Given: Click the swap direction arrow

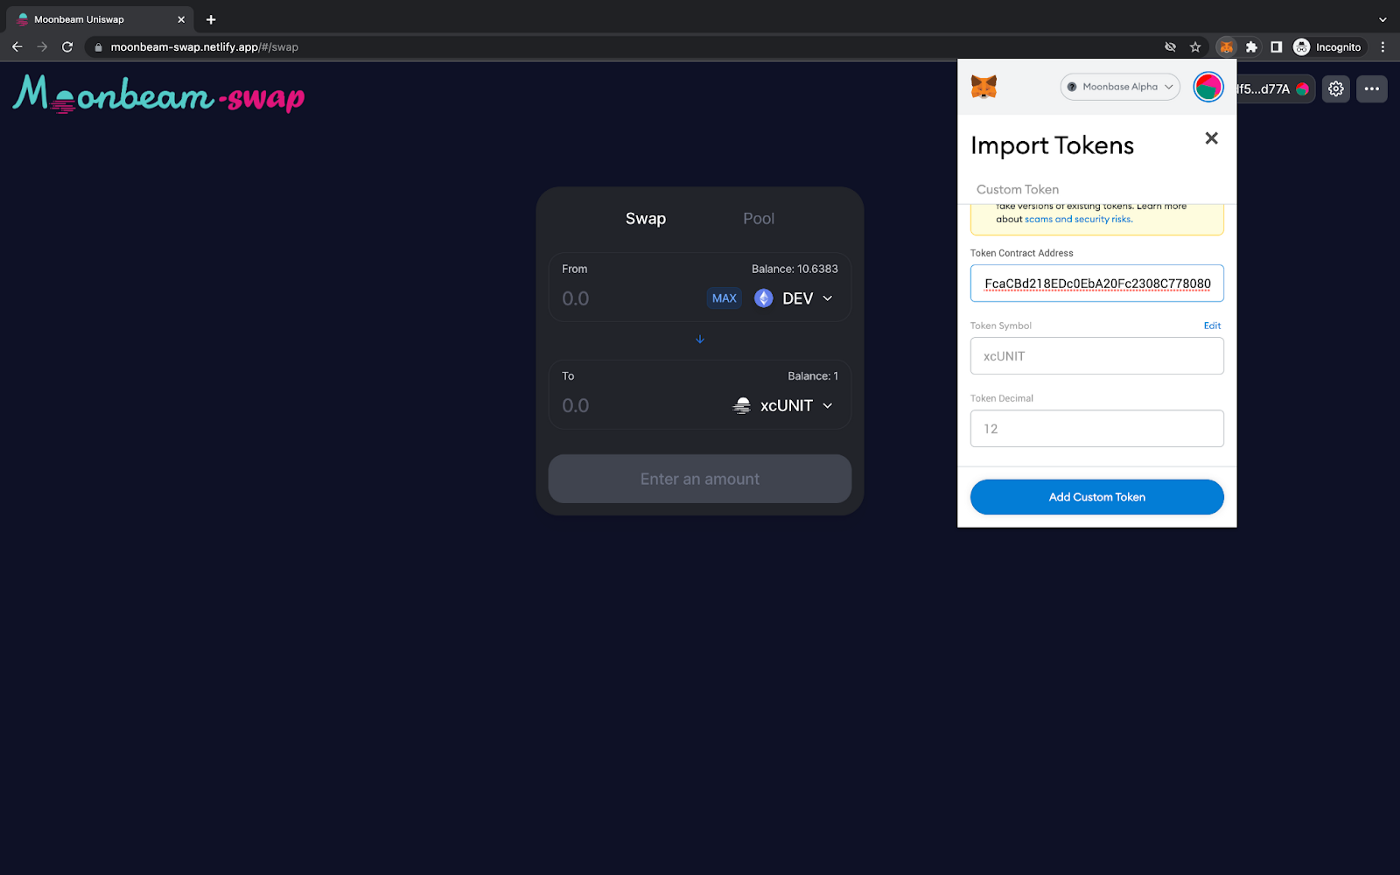Looking at the screenshot, I should 700,339.
